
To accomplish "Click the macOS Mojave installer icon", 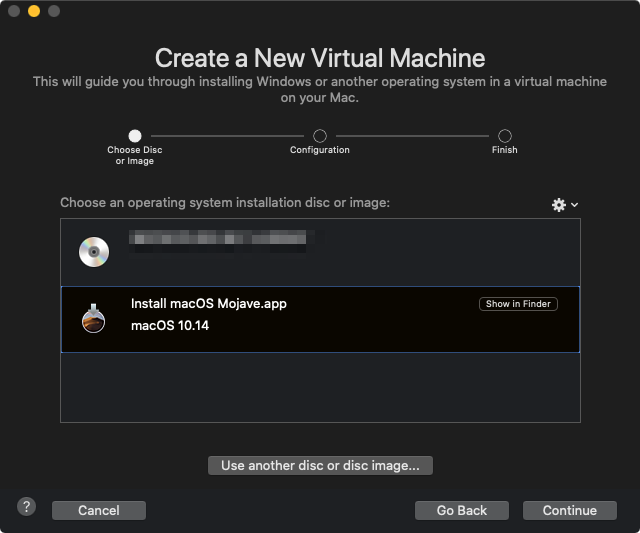I will point(93,319).
